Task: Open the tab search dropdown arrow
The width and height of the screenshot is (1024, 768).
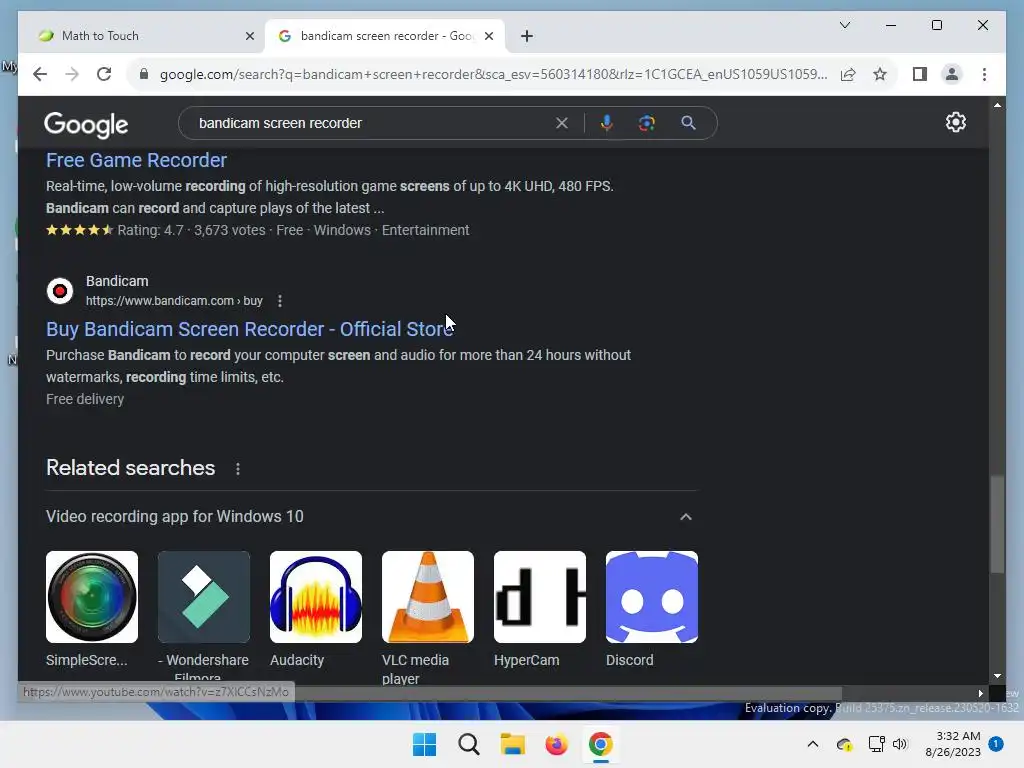Action: pyautogui.click(x=844, y=25)
